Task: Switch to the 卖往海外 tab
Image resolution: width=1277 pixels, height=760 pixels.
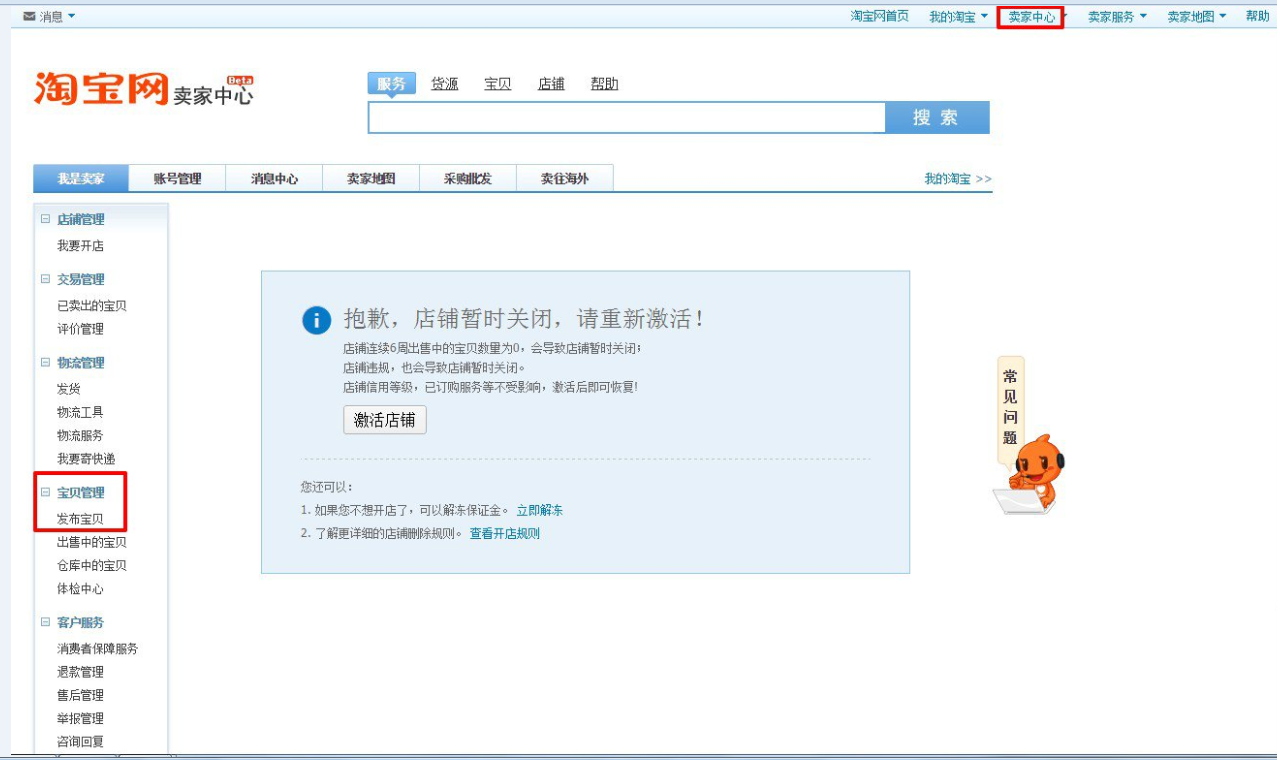Action: tap(565, 179)
